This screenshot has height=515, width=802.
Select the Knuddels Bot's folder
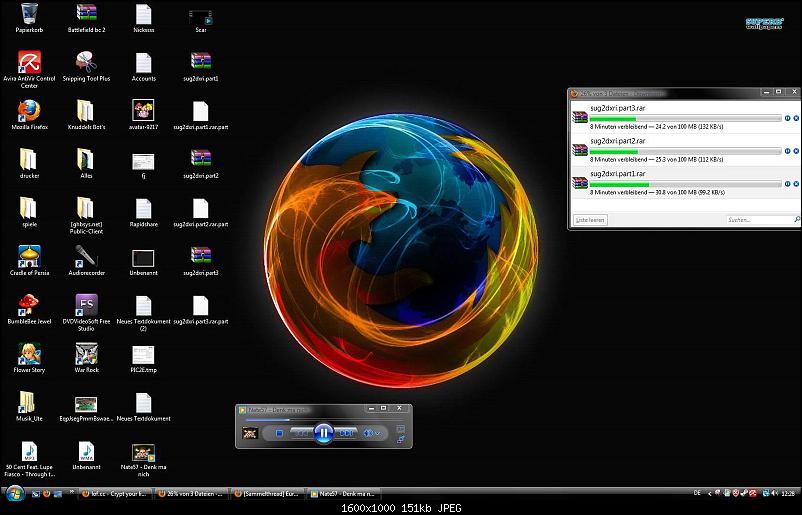(x=86, y=115)
